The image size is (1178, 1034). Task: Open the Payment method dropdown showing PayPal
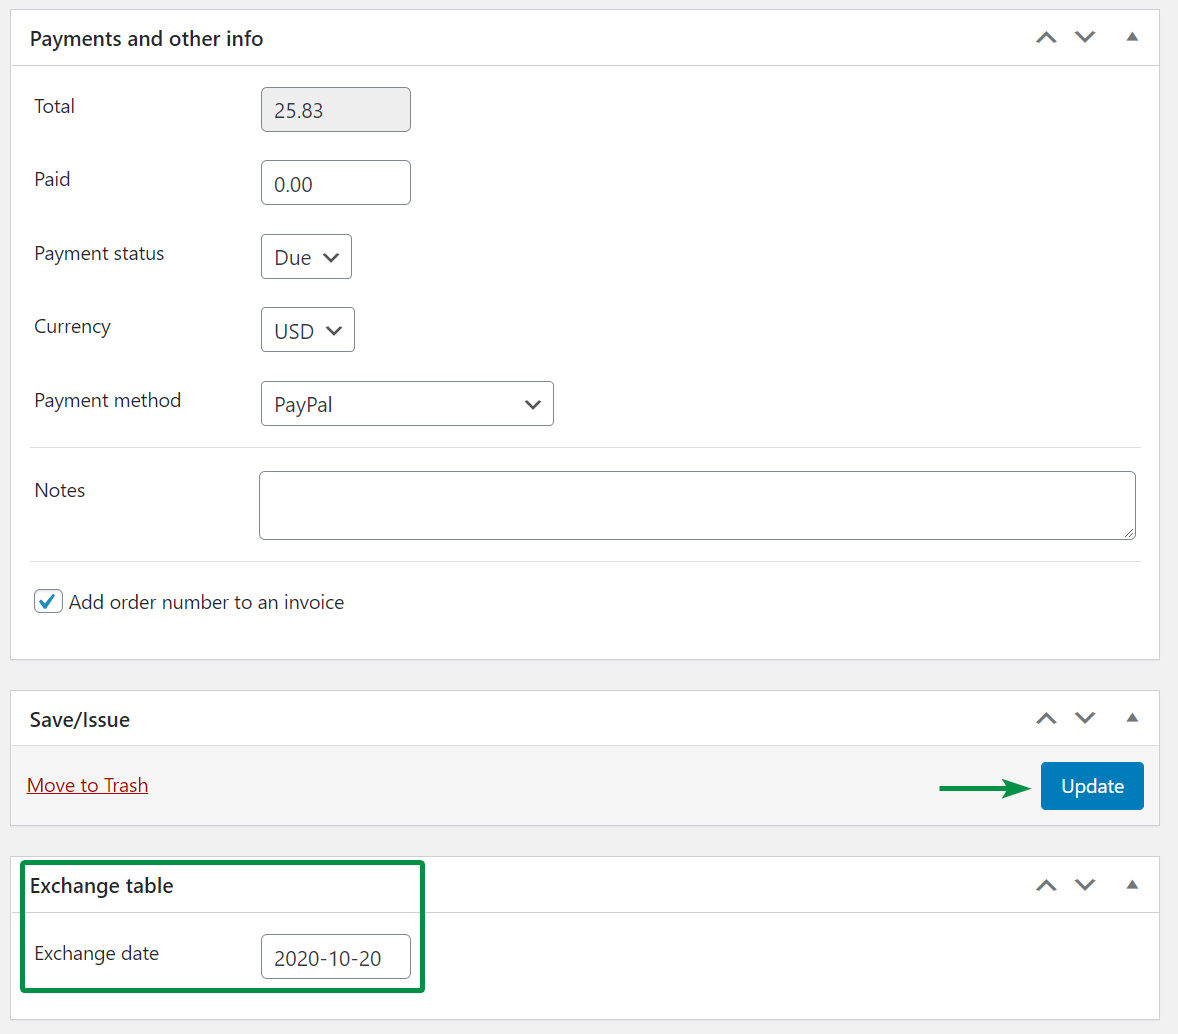406,403
